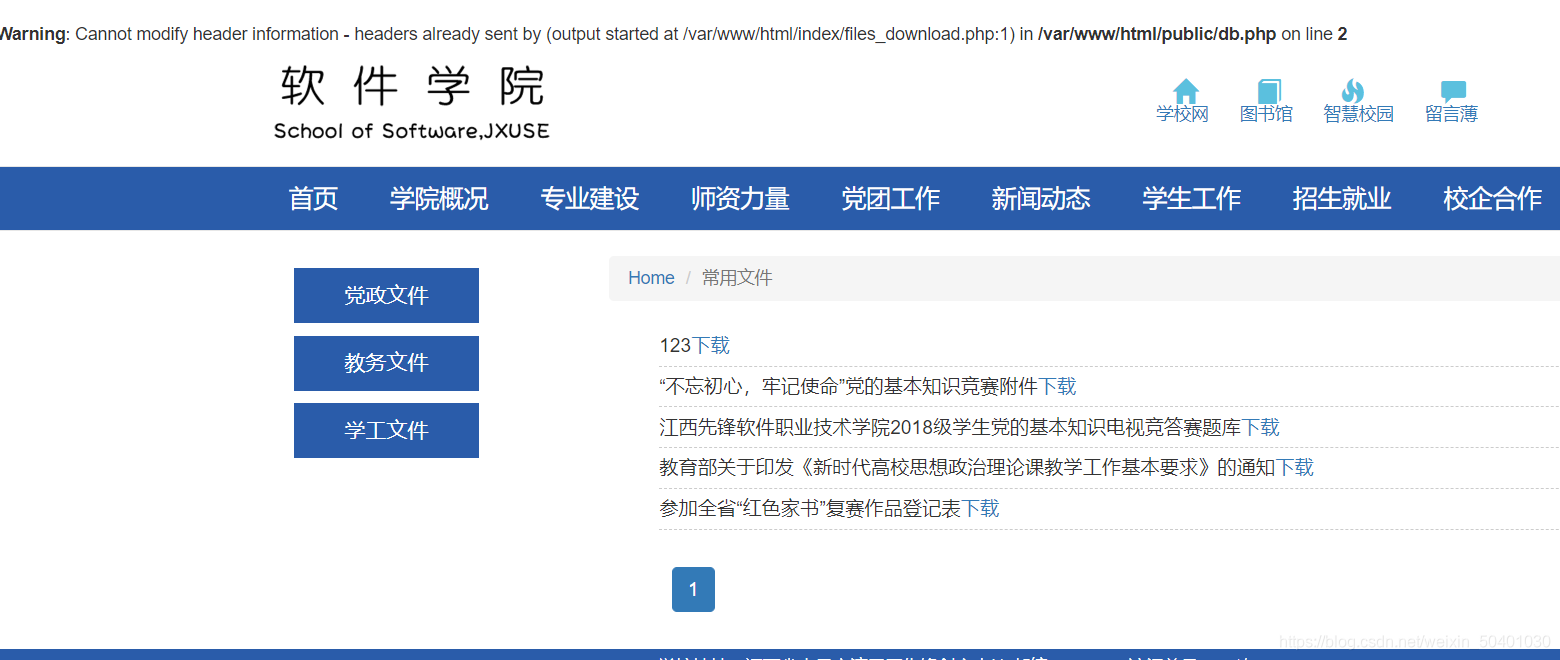Select 党团工作 from the navbar
The image size is (1560, 660).
[x=890, y=198]
